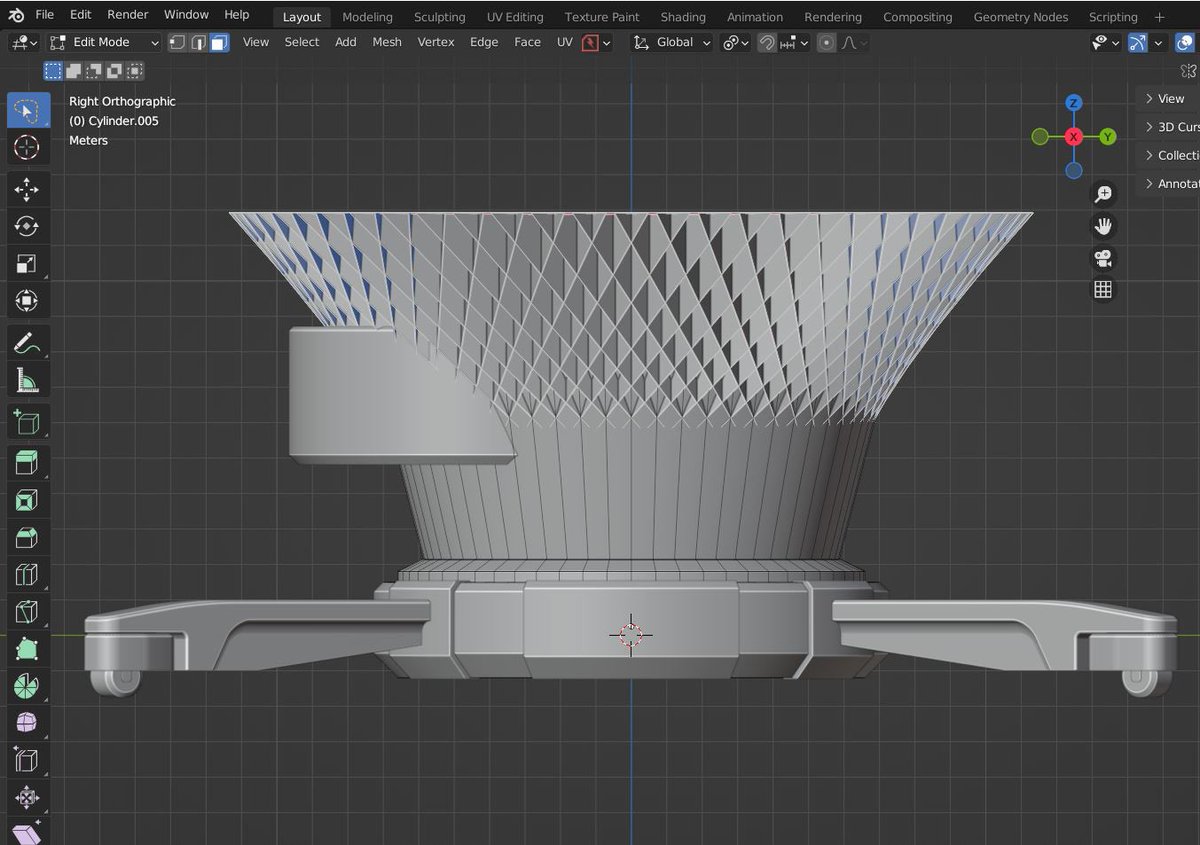Open the editor type dropdown
1200x845 pixels.
pyautogui.click(x=24, y=42)
